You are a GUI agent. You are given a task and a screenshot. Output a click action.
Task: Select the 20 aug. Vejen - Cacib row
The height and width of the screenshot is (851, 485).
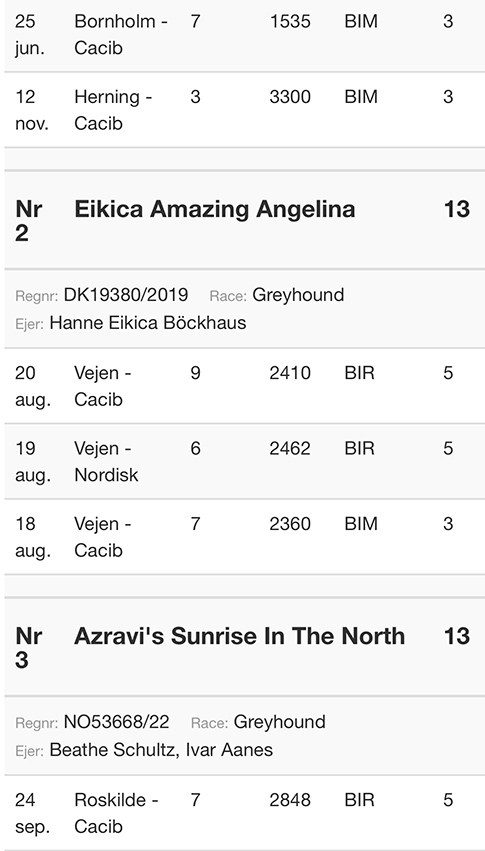pyautogui.click(x=242, y=386)
